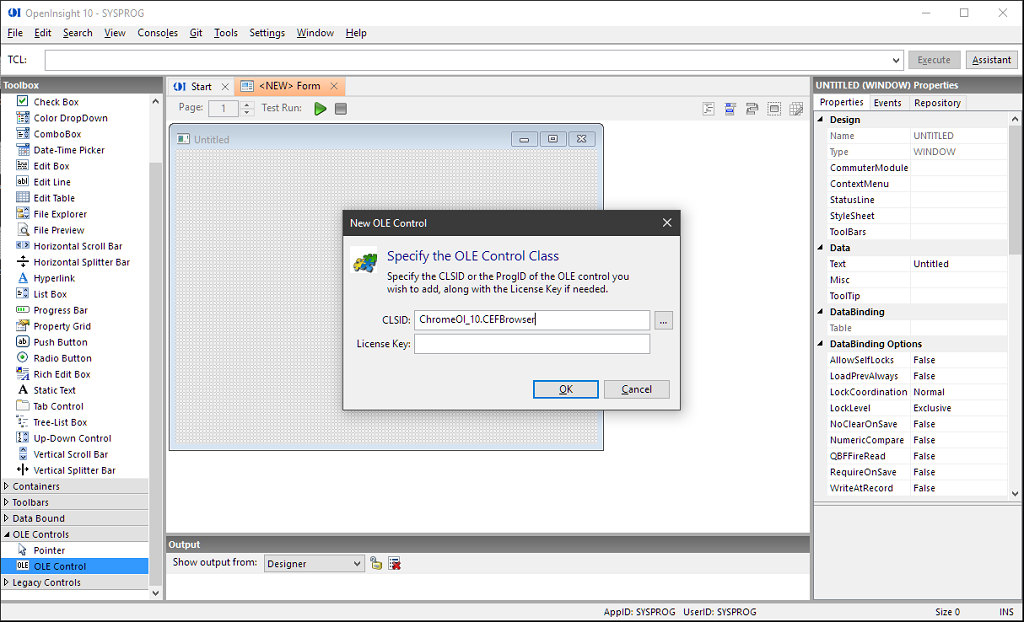This screenshot has height=622, width=1024.
Task: Increase the Page number stepper
Action: 247,105
